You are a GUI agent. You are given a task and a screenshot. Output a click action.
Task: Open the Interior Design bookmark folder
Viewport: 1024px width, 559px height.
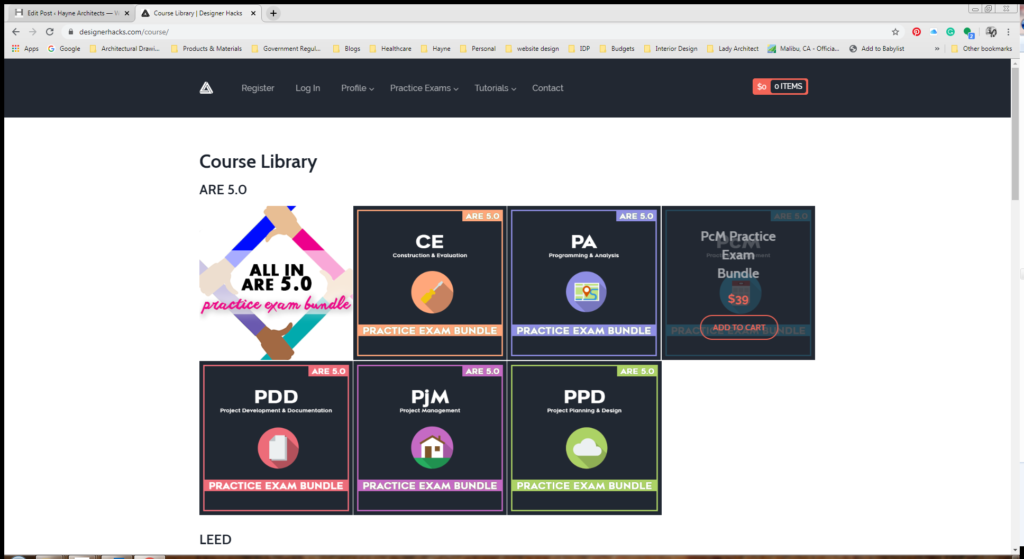(x=671, y=48)
